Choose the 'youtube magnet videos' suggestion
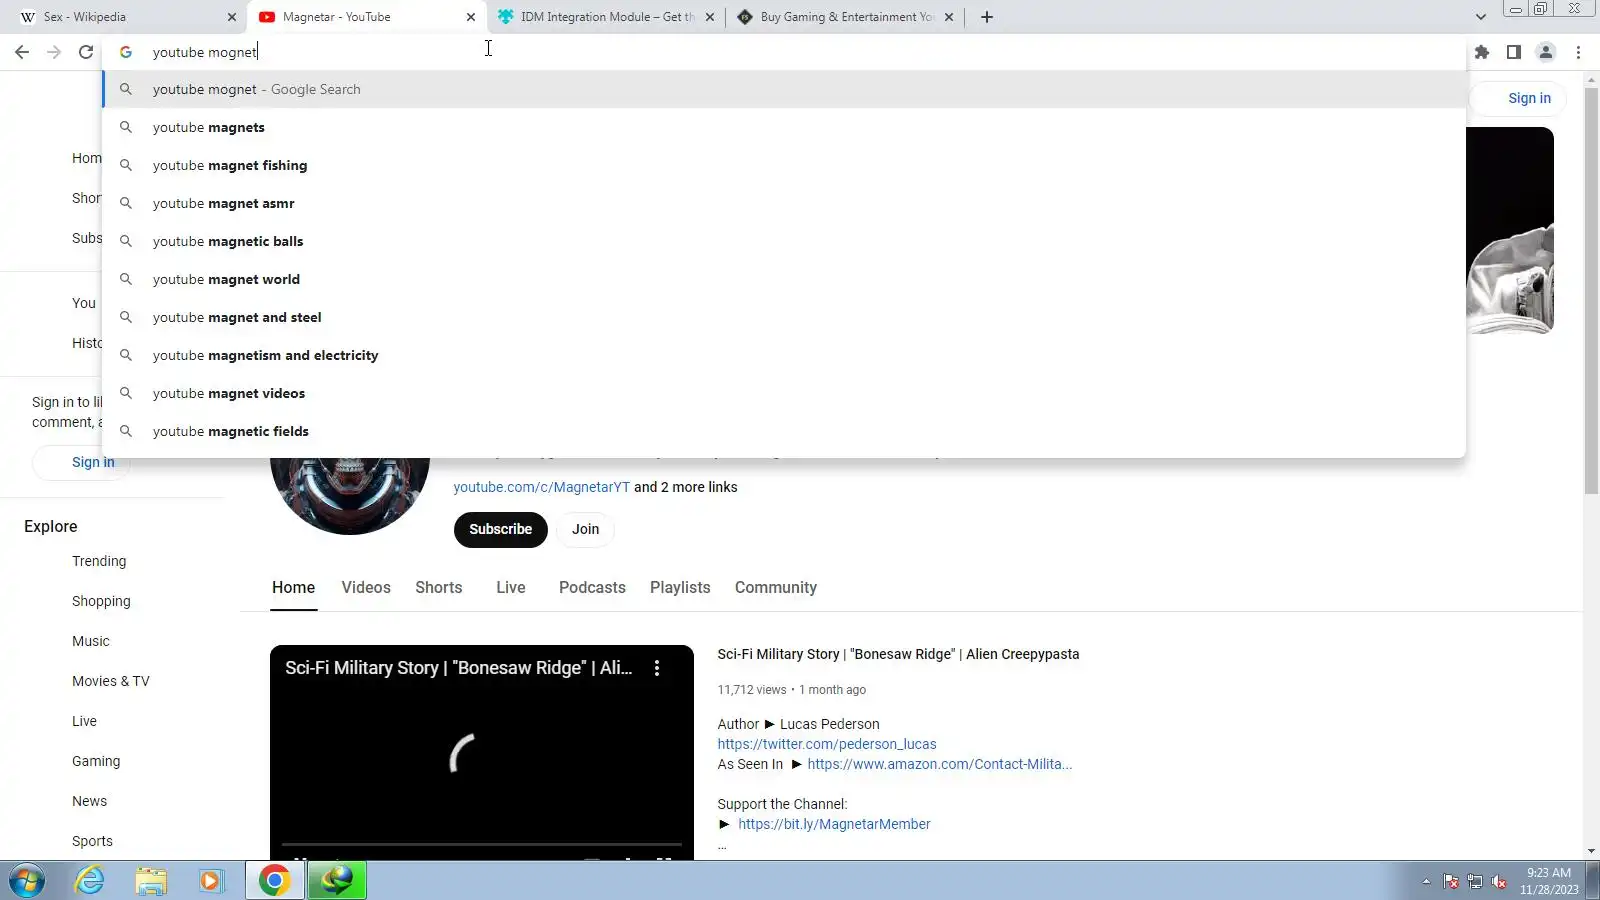 [784, 393]
